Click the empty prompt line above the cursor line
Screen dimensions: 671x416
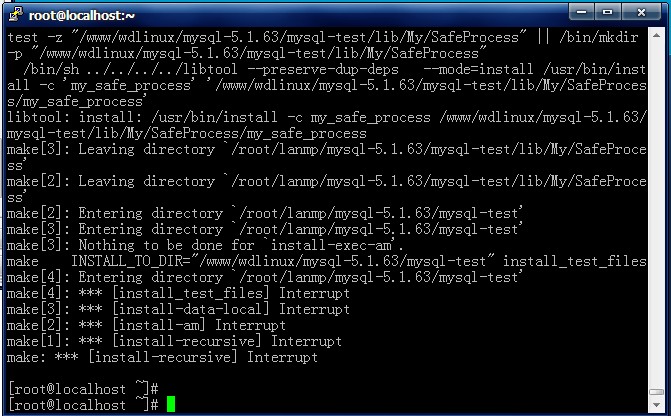pos(83,389)
